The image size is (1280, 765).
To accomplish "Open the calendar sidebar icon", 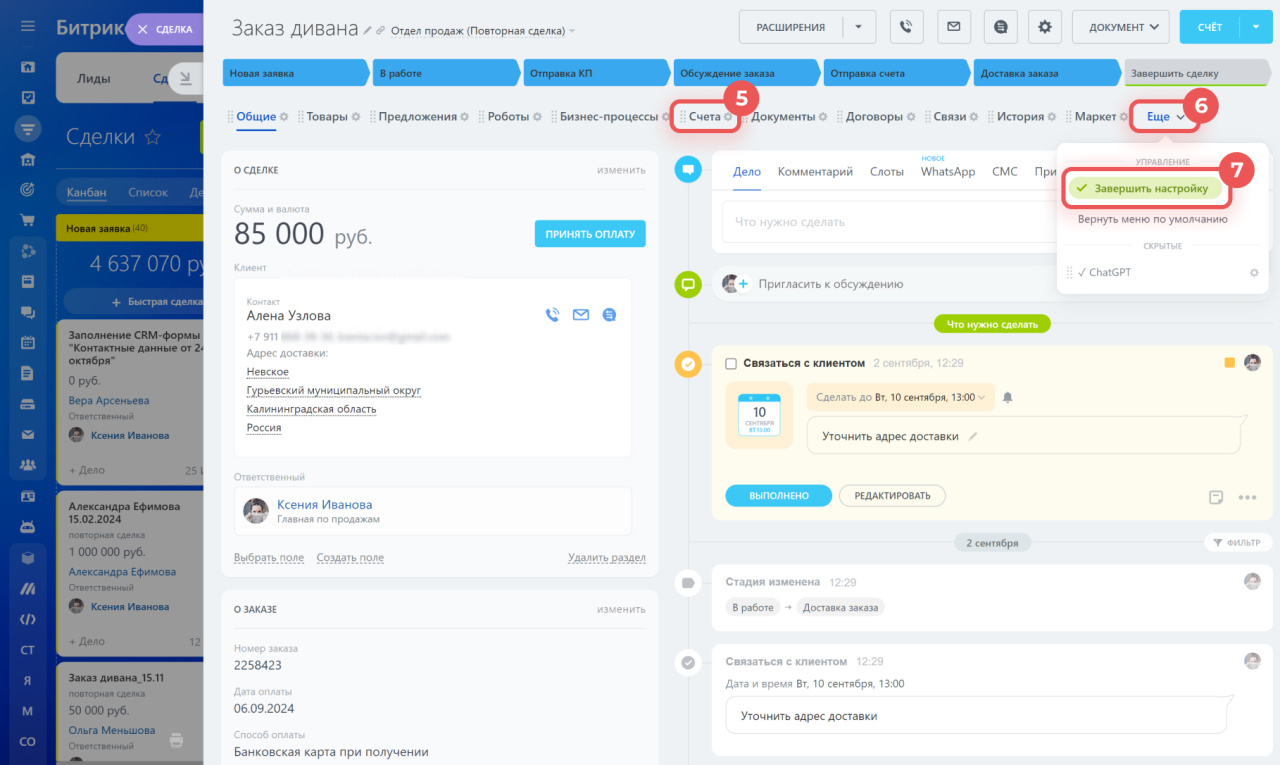I will [28, 342].
